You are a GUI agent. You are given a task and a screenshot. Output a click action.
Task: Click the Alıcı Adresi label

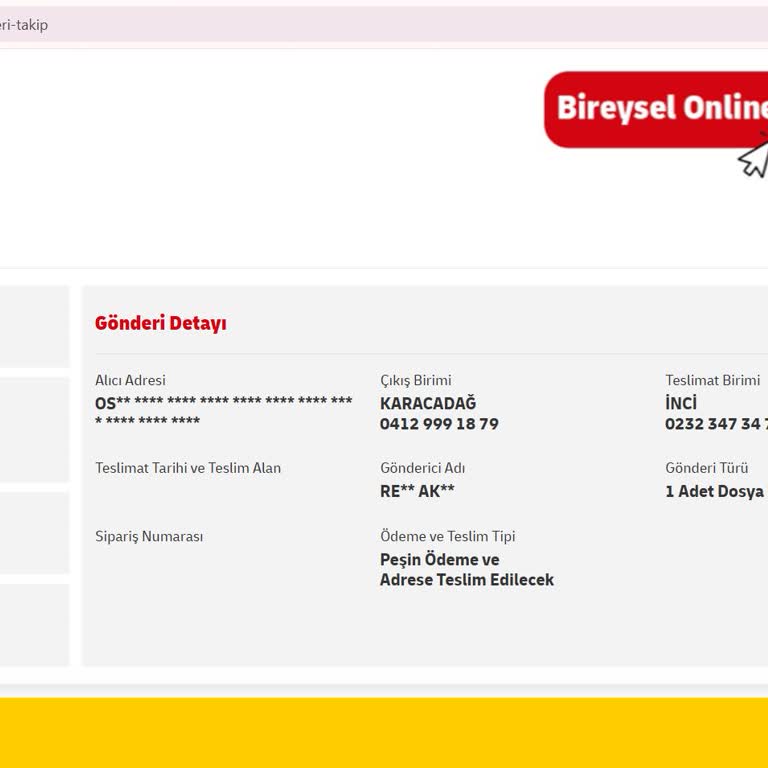[130, 380]
